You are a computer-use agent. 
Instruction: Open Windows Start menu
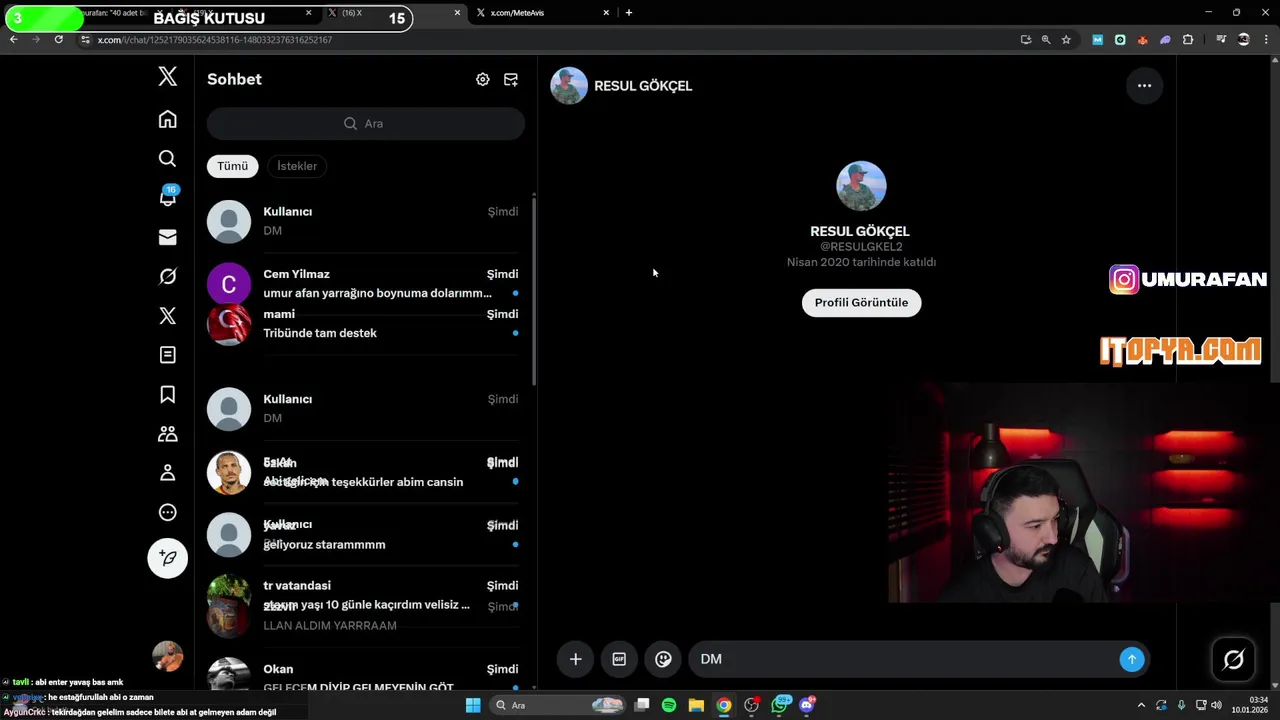(x=473, y=705)
